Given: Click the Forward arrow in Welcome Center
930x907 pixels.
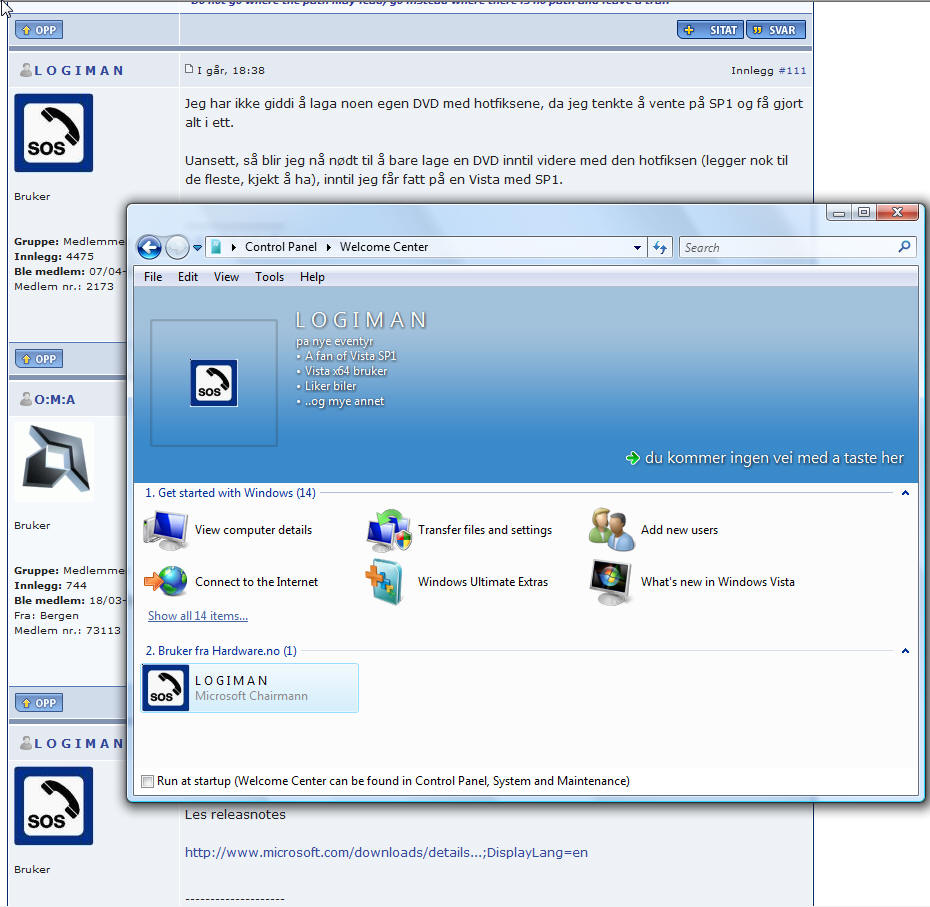Looking at the screenshot, I should (x=177, y=247).
